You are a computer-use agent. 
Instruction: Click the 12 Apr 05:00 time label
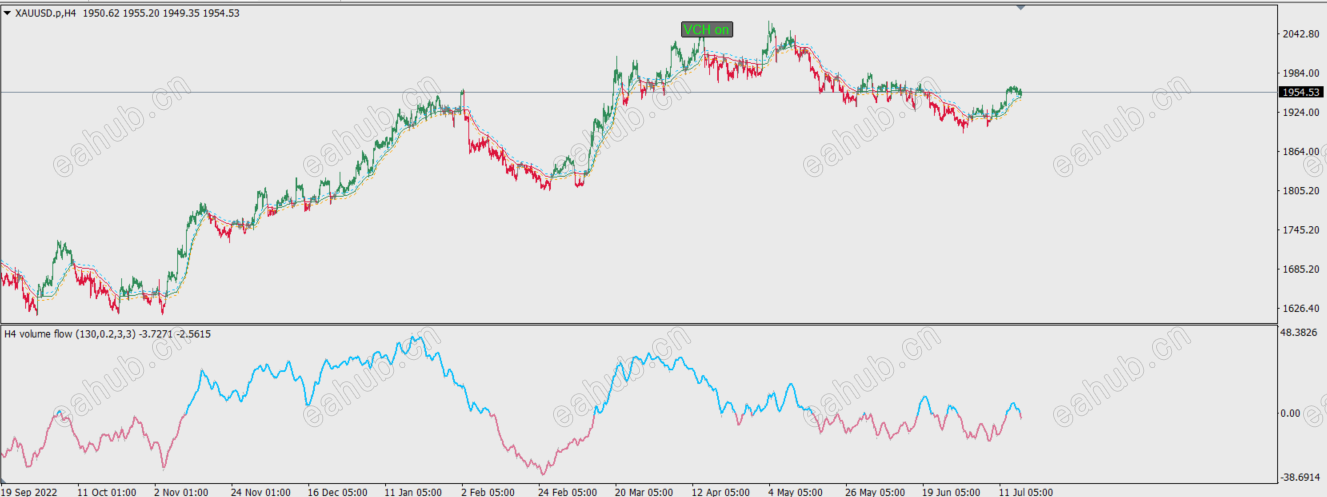(721, 491)
